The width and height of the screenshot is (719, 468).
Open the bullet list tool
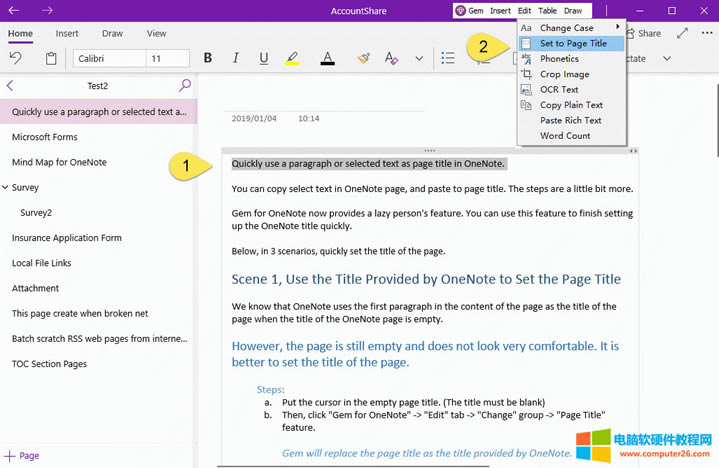coord(449,59)
